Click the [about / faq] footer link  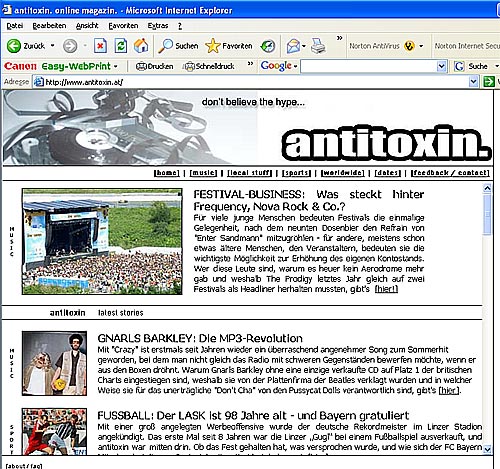click(x=24, y=466)
